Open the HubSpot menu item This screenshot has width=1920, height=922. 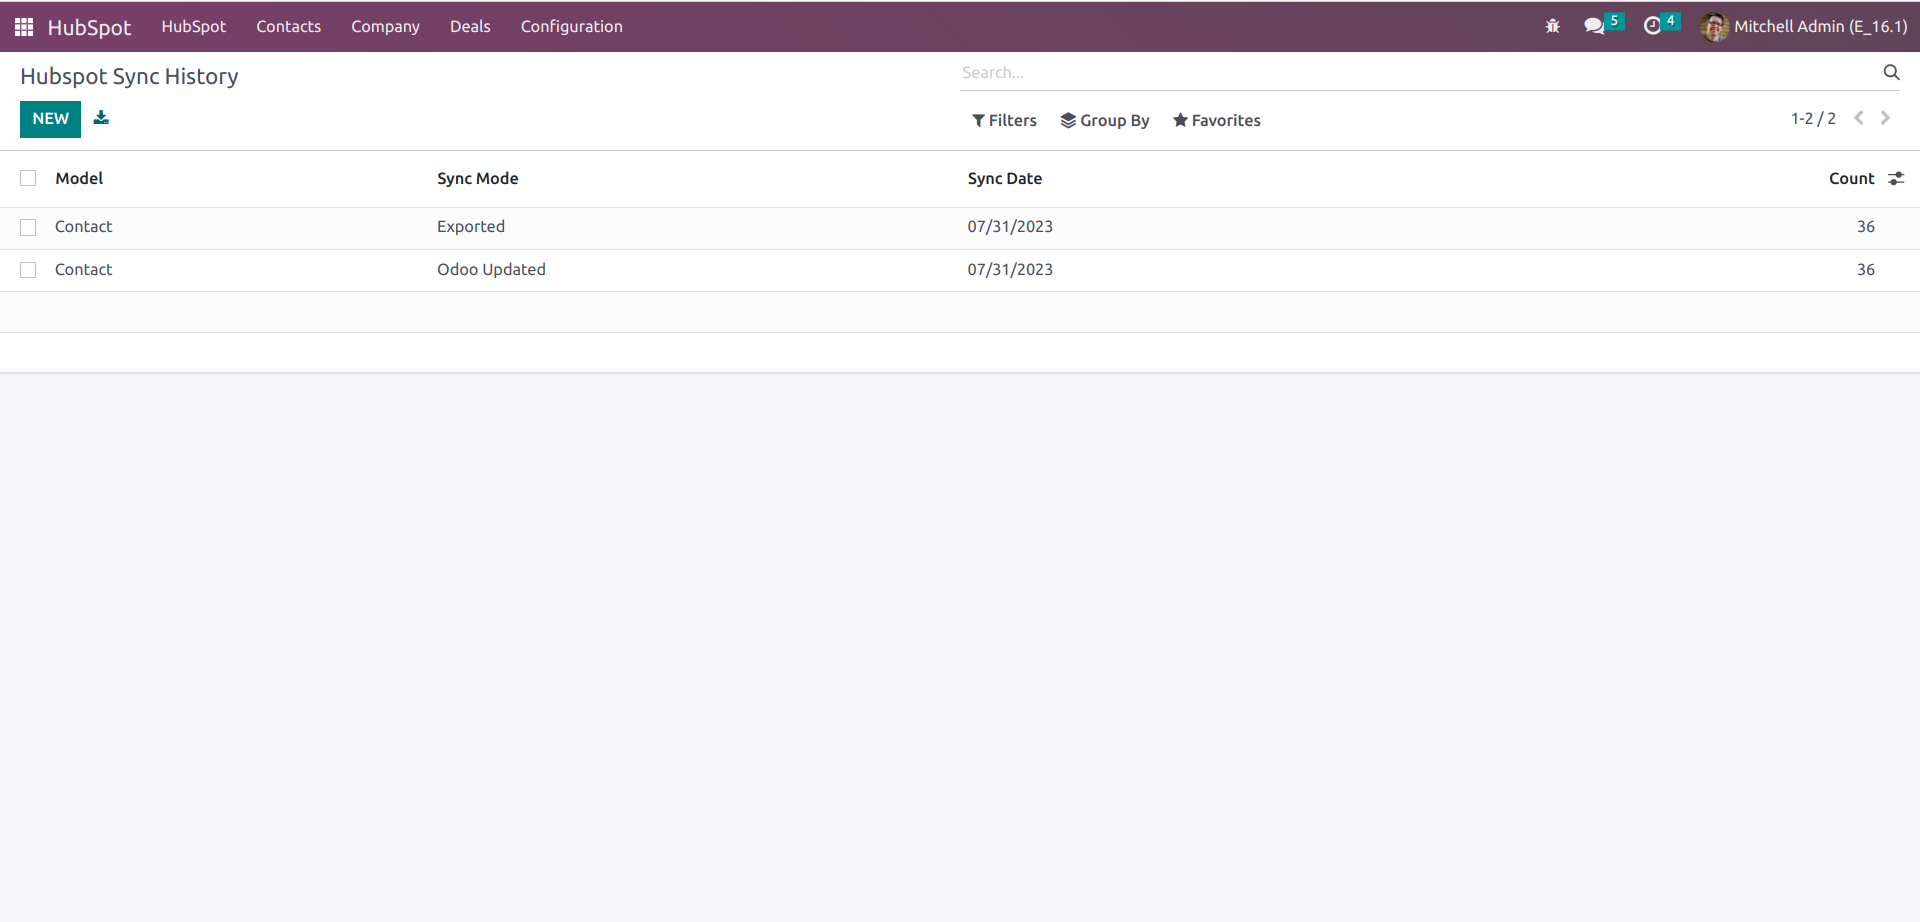tap(194, 27)
